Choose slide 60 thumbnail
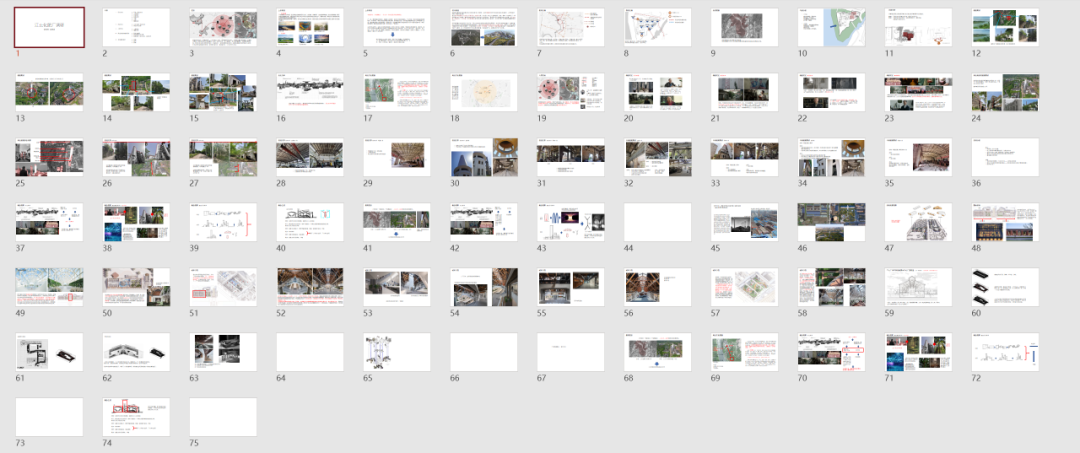The height and width of the screenshot is (453, 1080). pyautogui.click(x=1006, y=287)
